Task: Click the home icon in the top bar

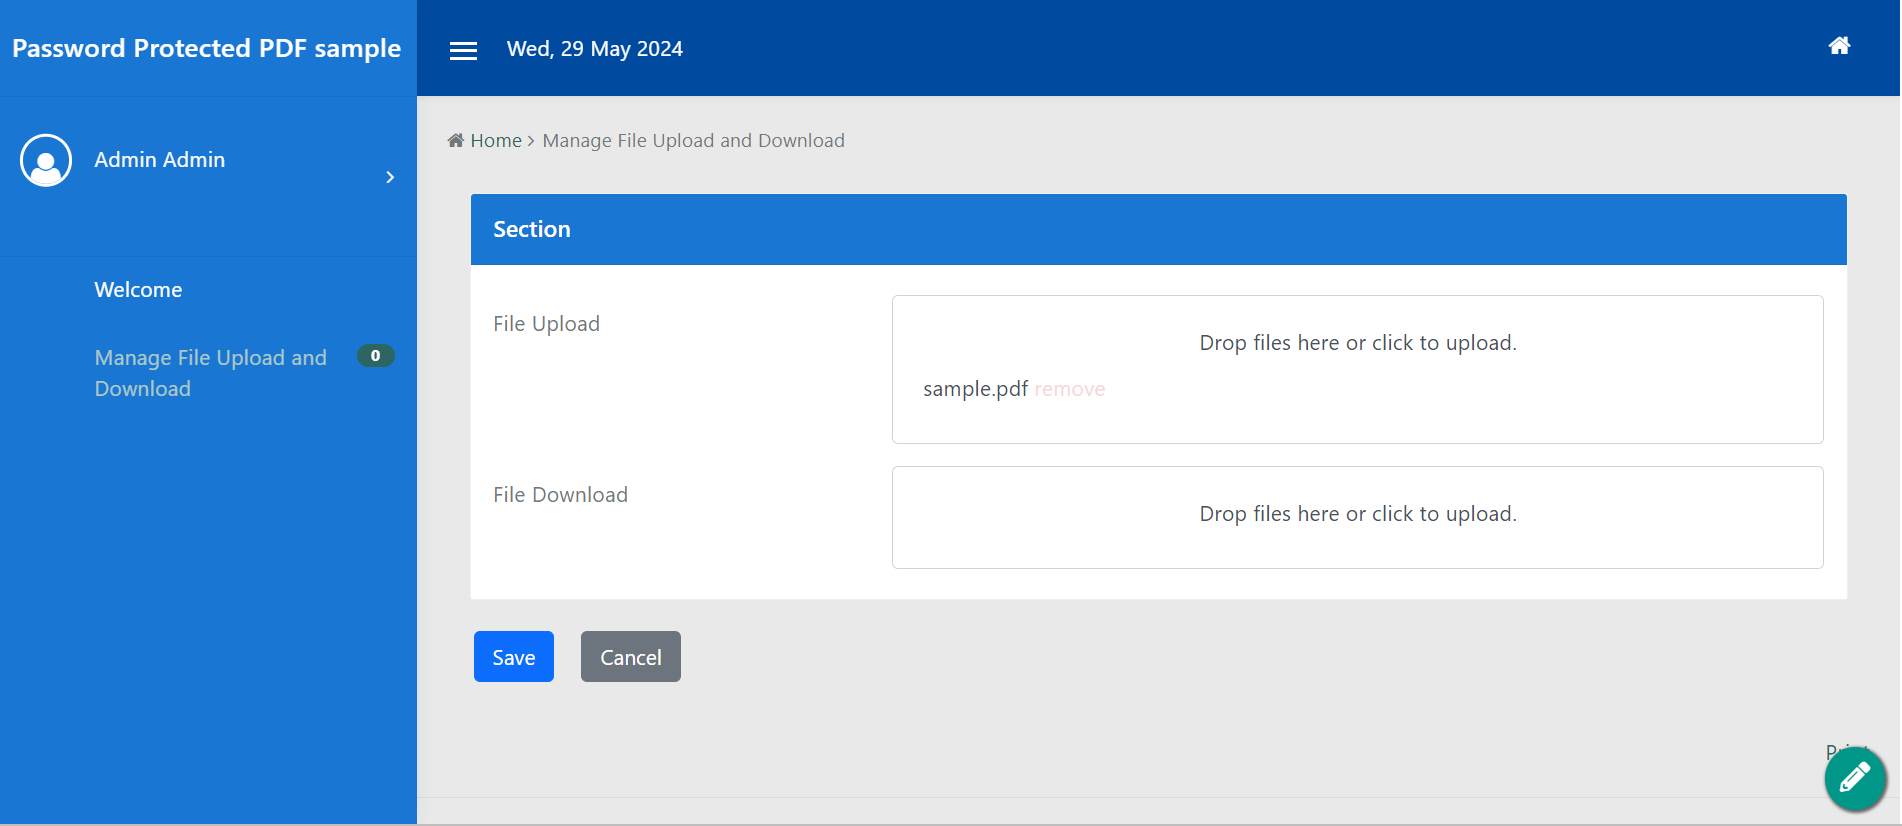Action: pyautogui.click(x=1839, y=46)
